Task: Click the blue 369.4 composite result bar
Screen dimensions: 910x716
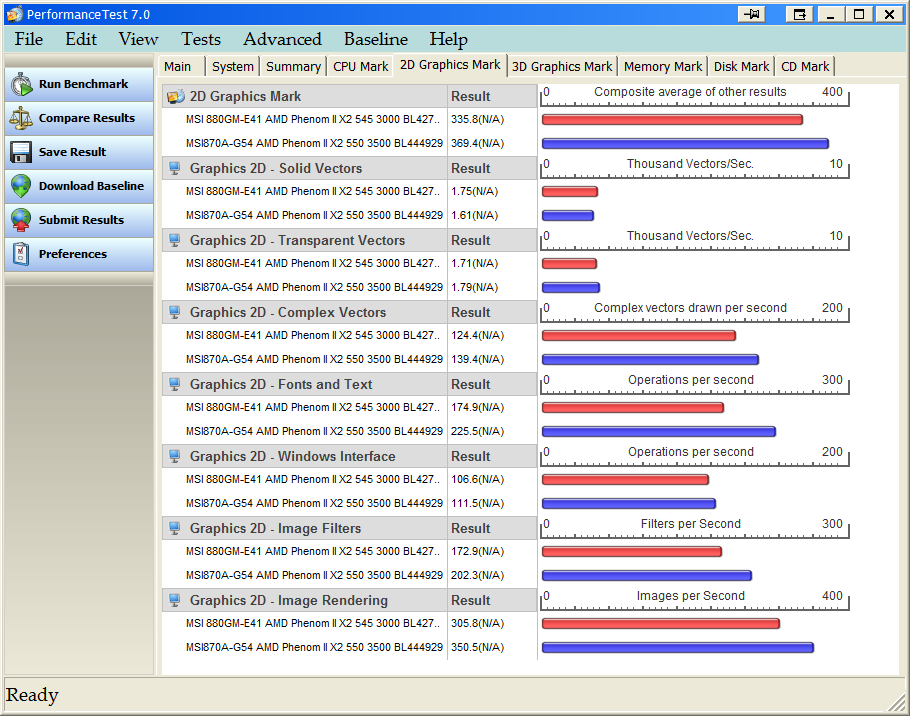Action: pyautogui.click(x=685, y=143)
